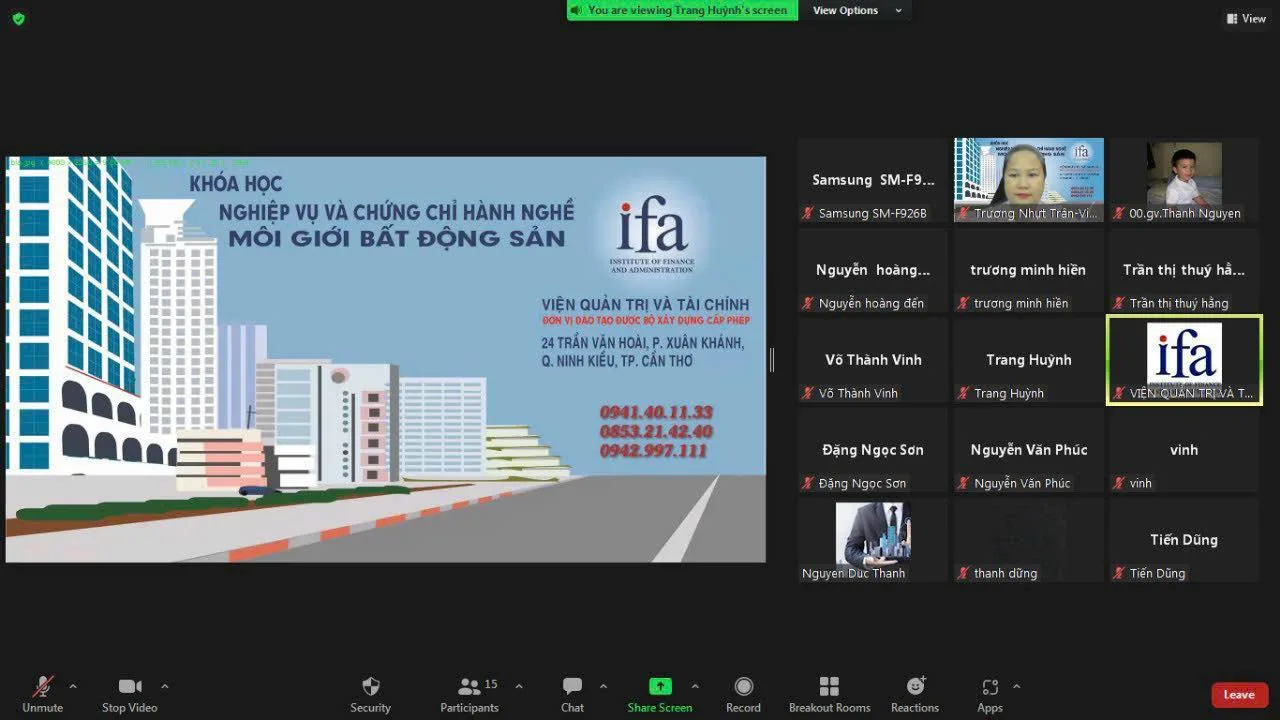Open the View Options dropdown
1280x720 pixels.
(857, 10)
